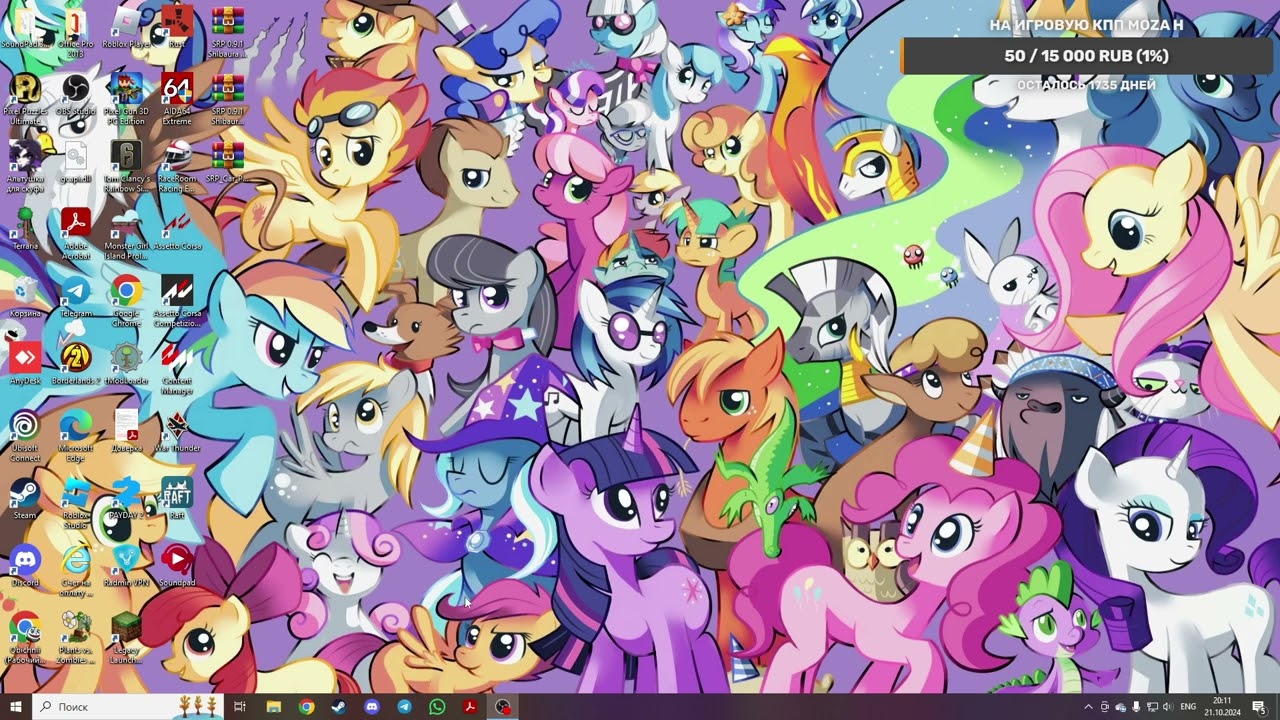This screenshot has width=1280, height=720.
Task: Select the tModLoader desktop icon
Action: pos(126,364)
